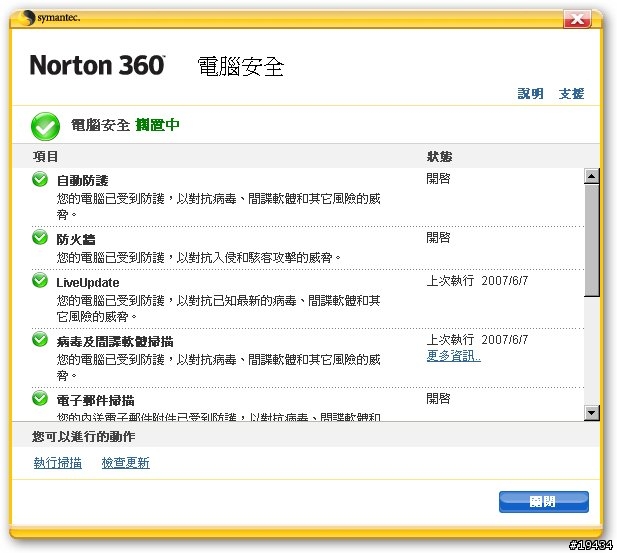This screenshot has width=617, height=553.
Task: Click the scrollbar down arrow in the item list
Action: tap(592, 413)
